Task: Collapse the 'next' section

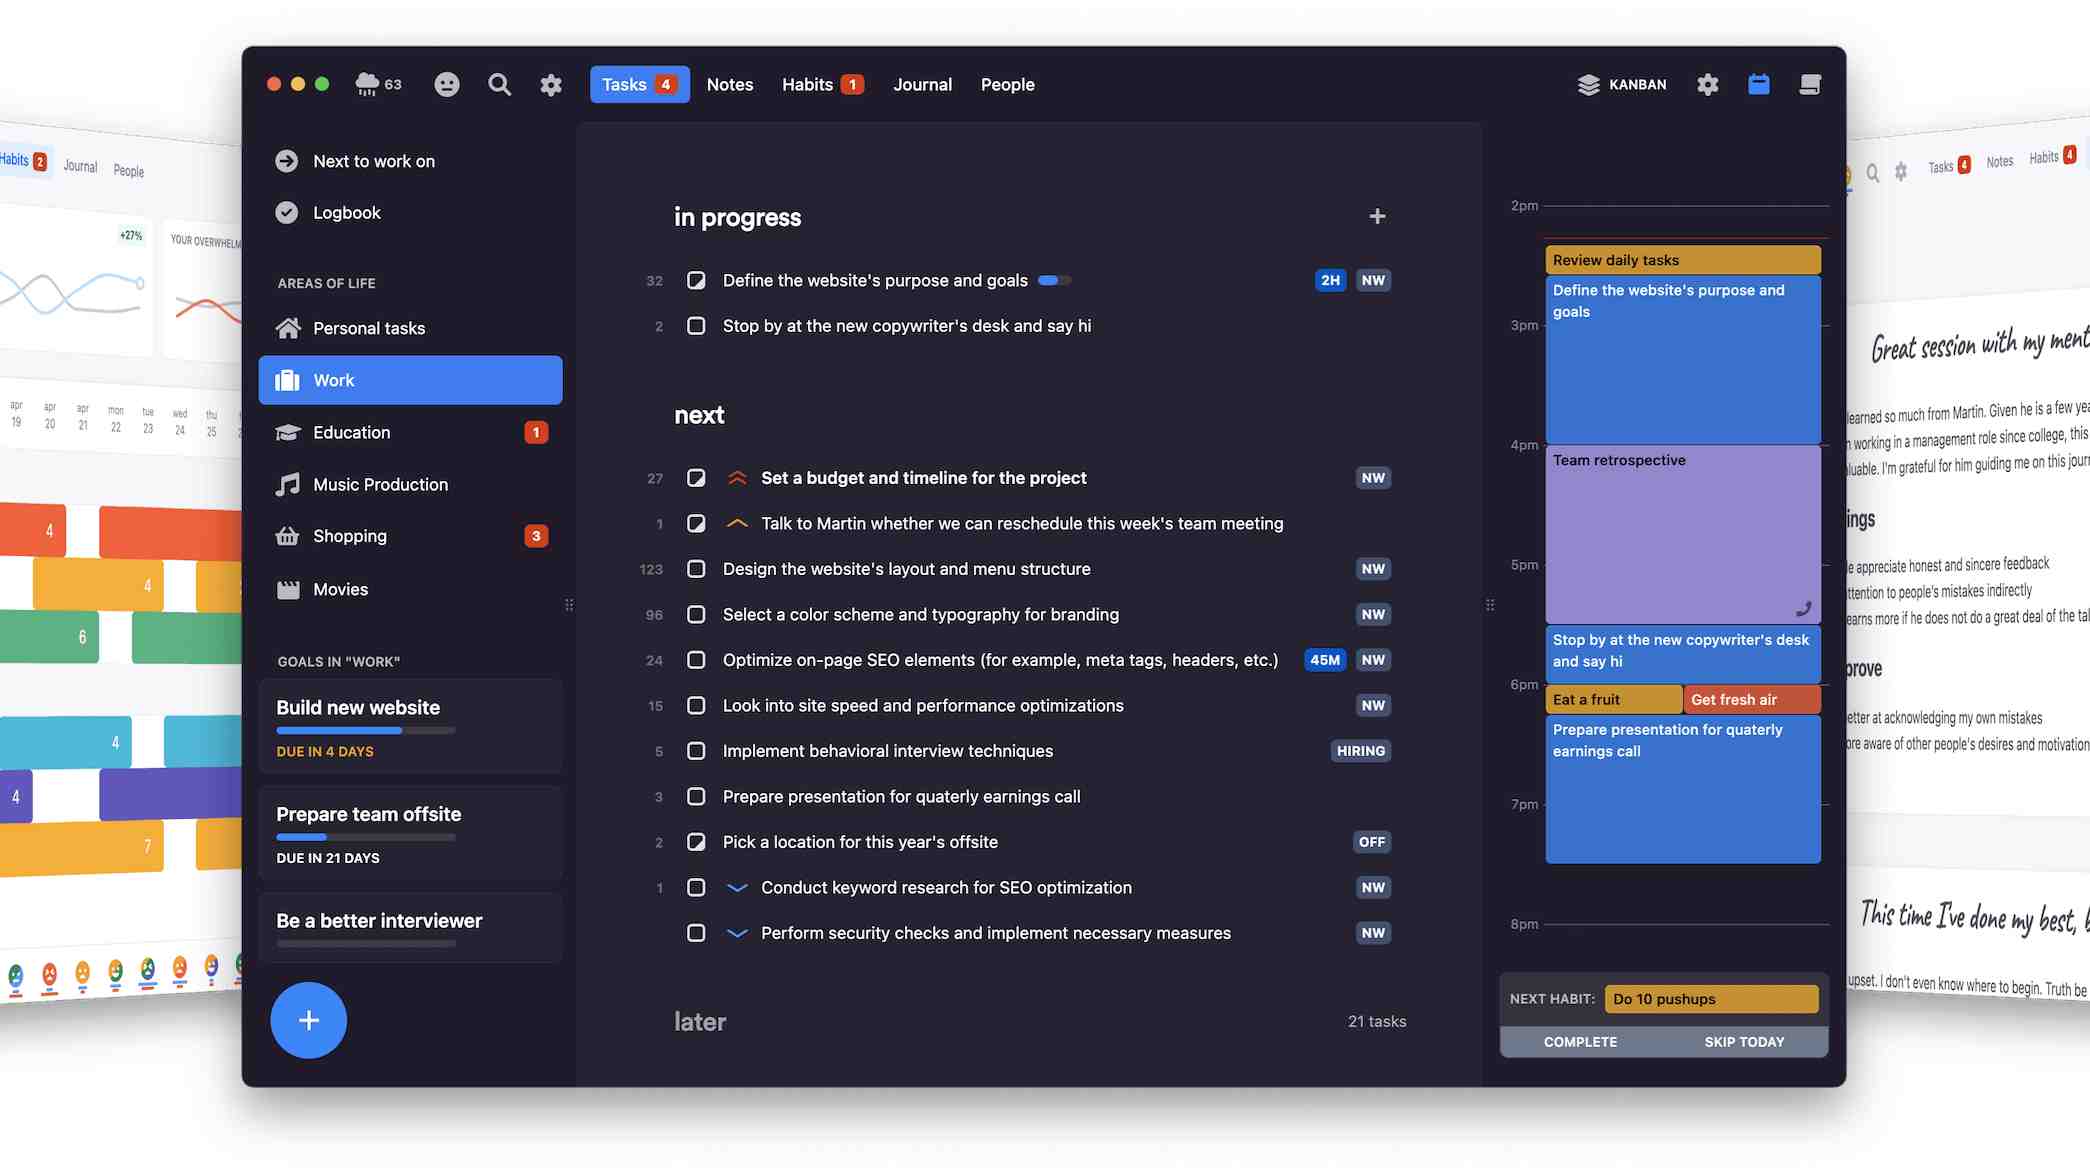Action: (x=700, y=414)
